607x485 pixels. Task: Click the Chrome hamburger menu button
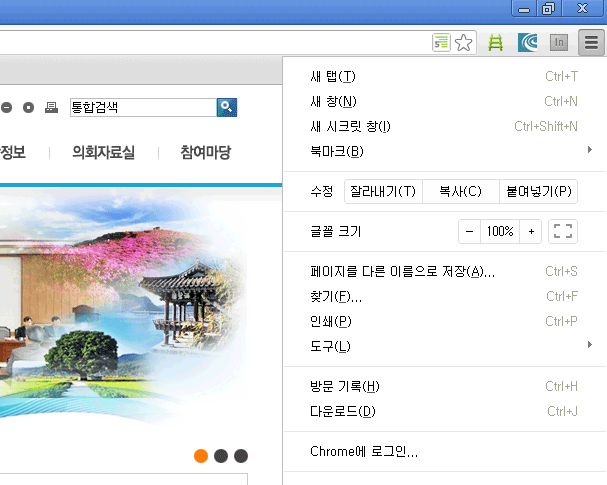click(591, 43)
